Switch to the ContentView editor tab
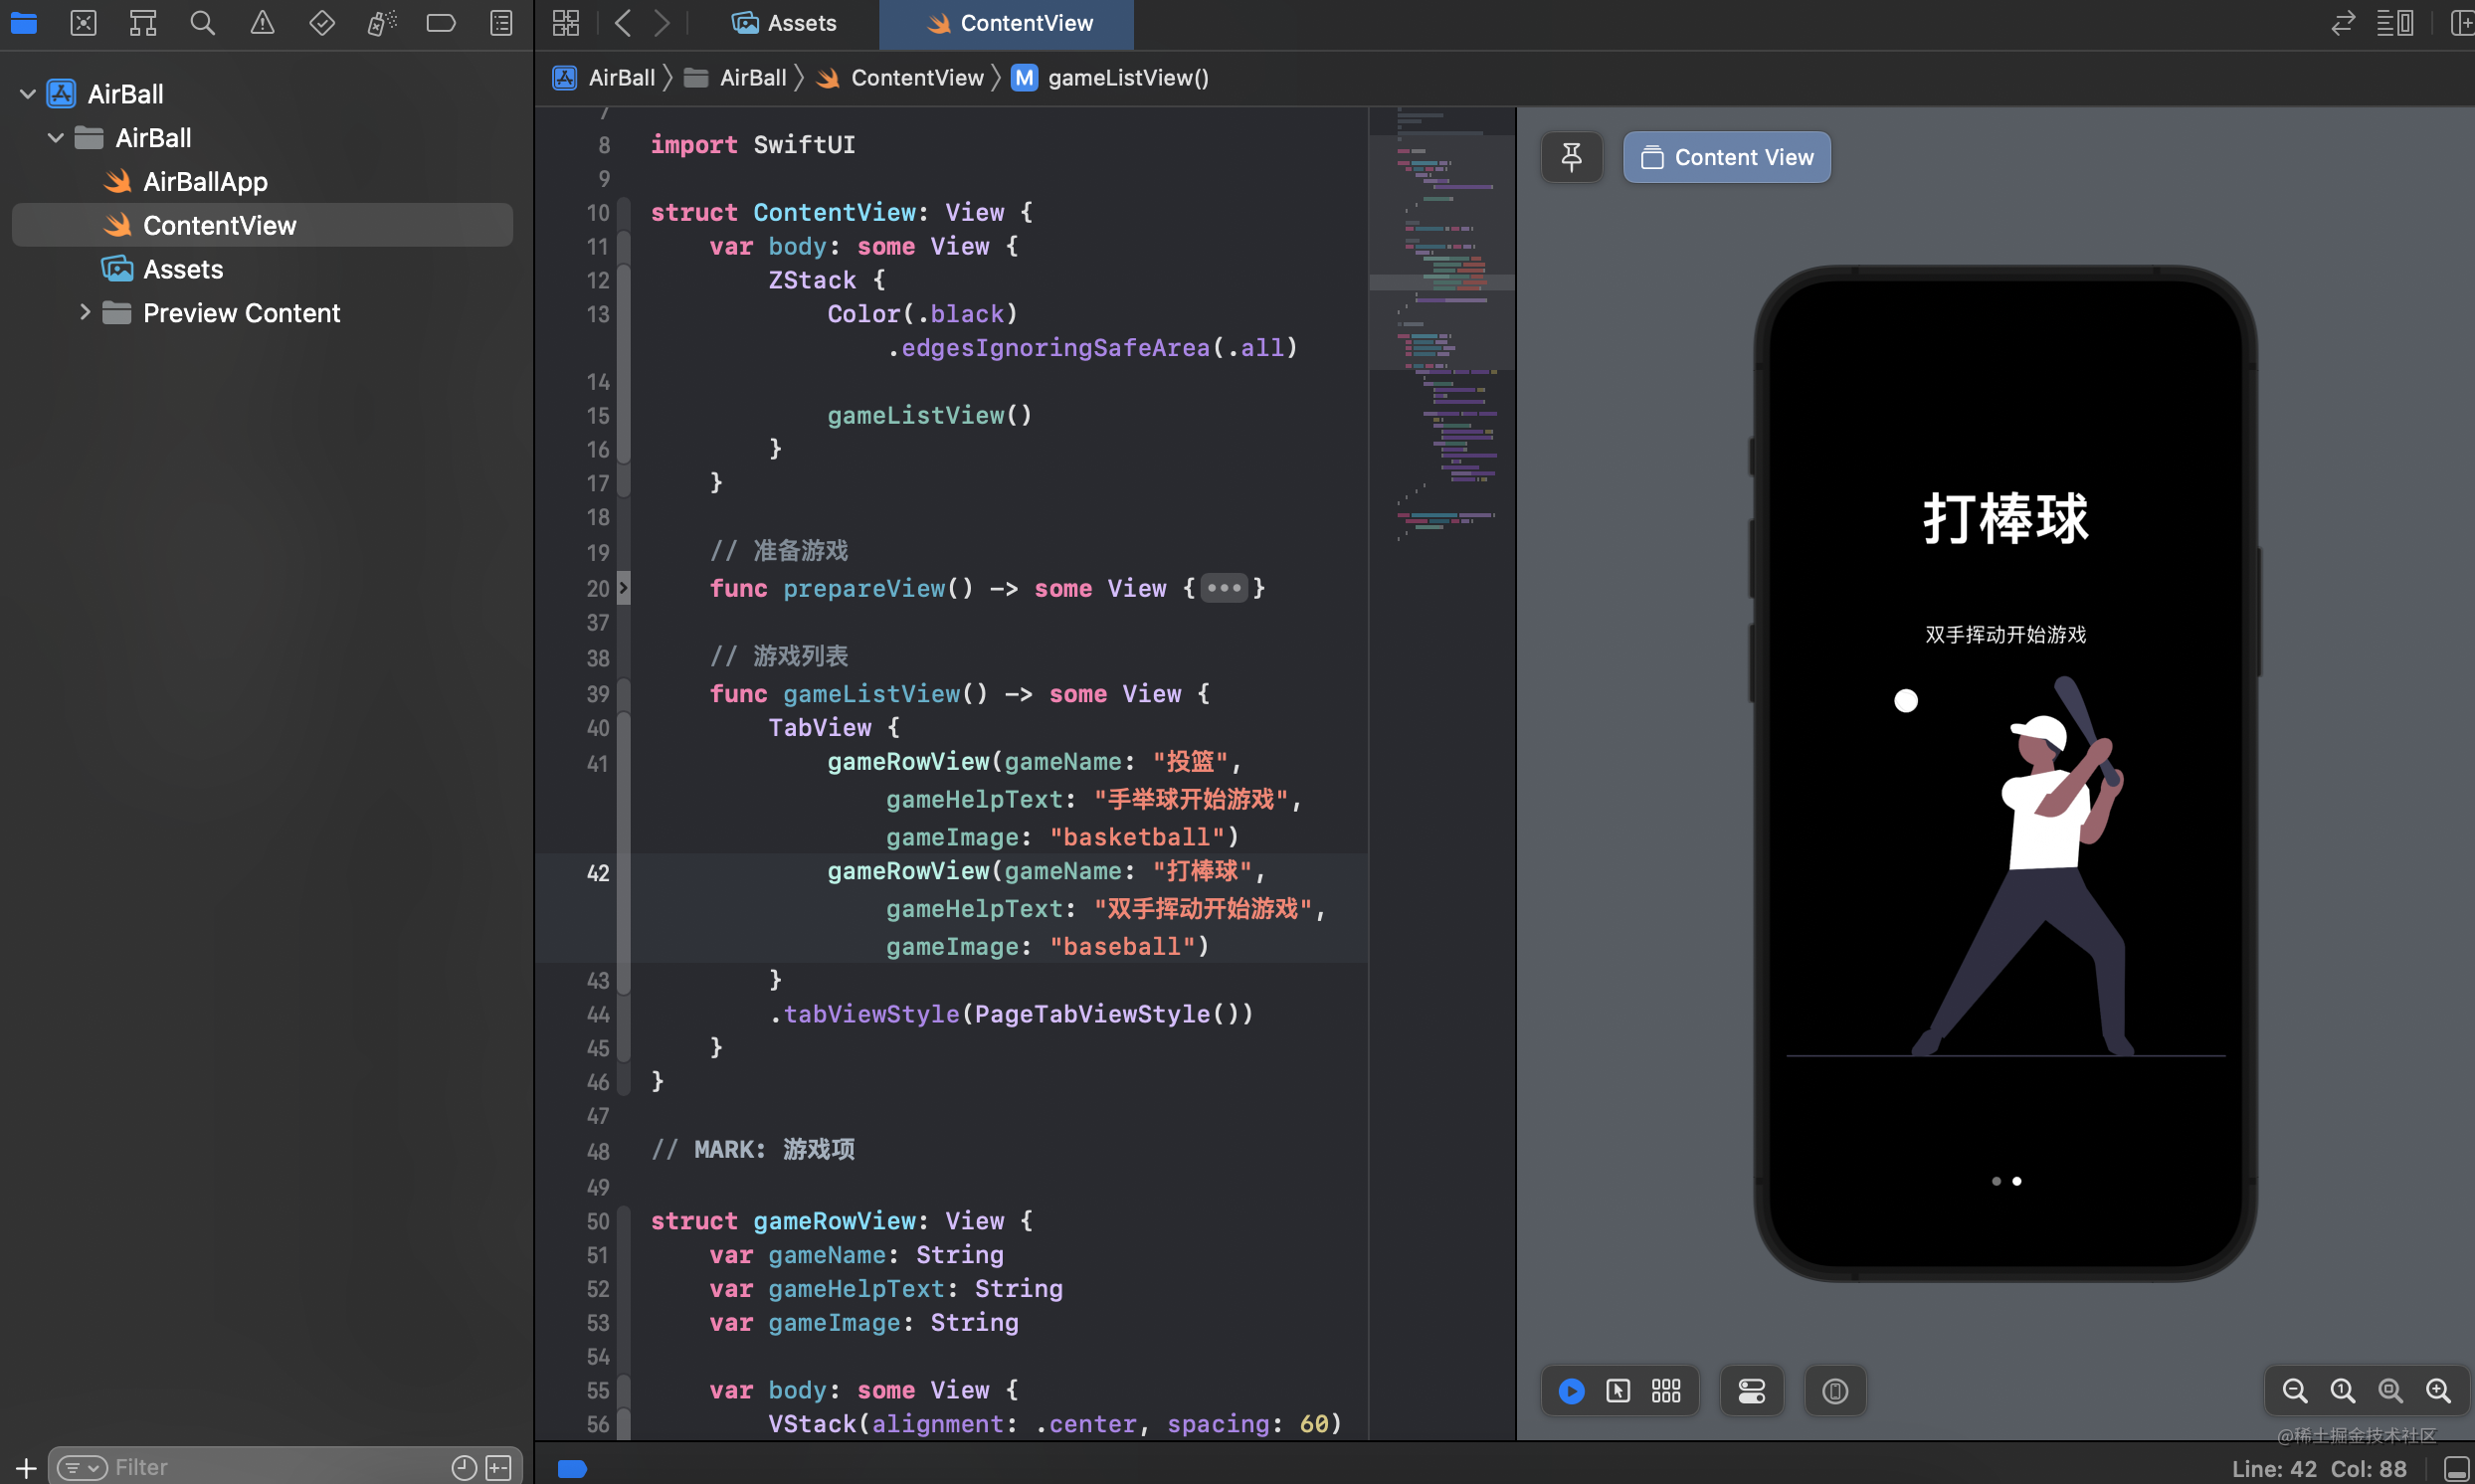Screen dimensions: 2475x1484 point(1007,23)
